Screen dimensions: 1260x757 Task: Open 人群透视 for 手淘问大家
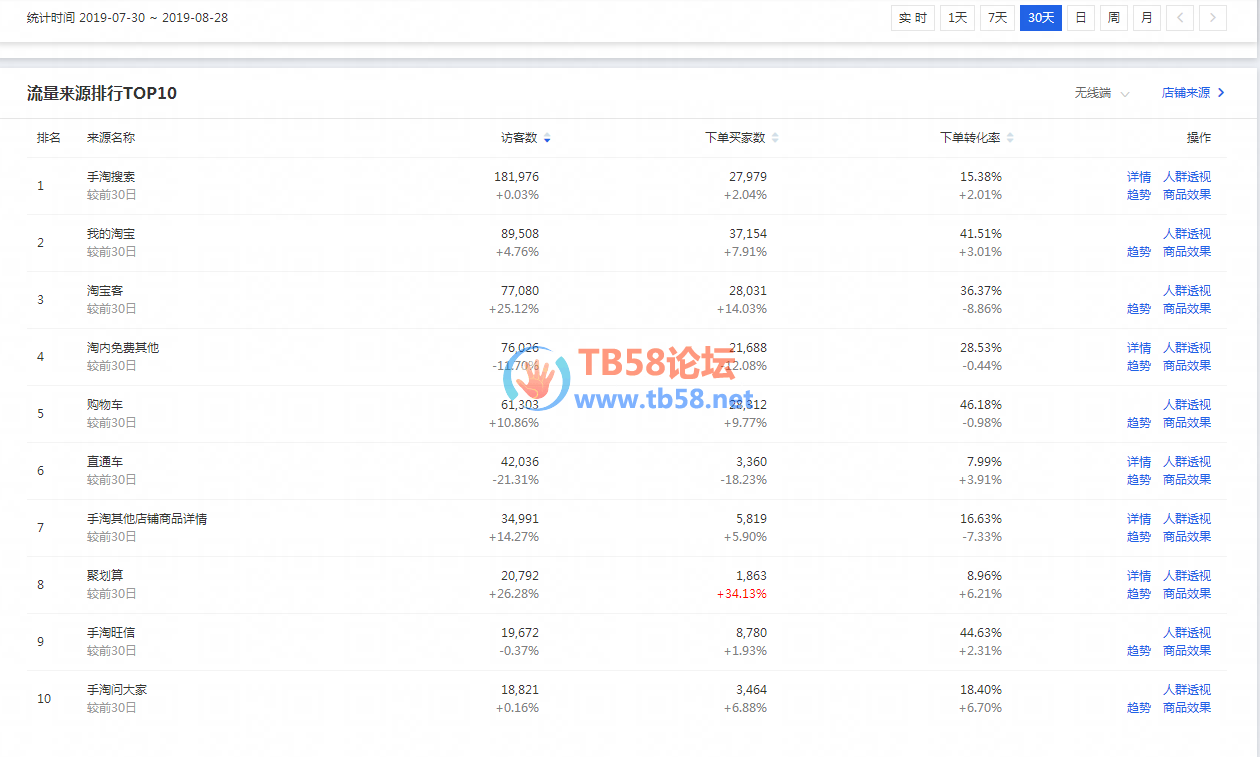tap(1187, 690)
